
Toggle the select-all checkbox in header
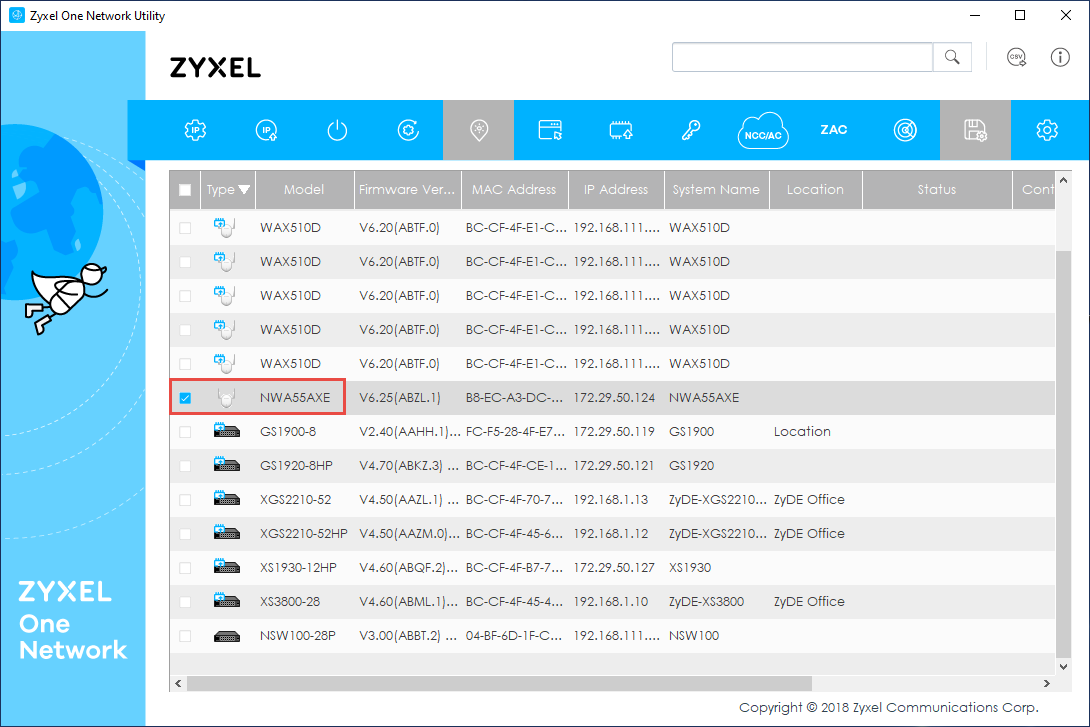185,190
